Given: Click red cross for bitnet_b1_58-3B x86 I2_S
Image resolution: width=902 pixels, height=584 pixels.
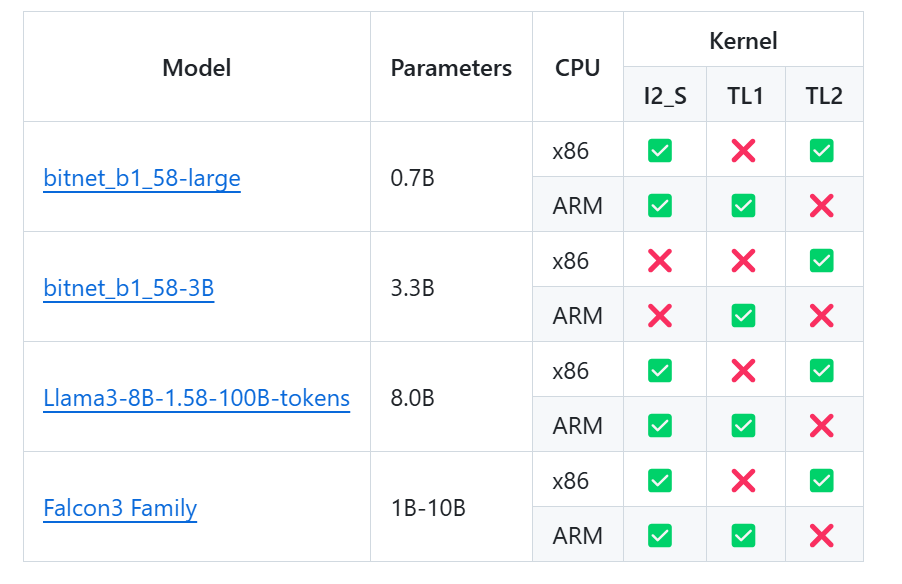Looking at the screenshot, I should tap(660, 261).
